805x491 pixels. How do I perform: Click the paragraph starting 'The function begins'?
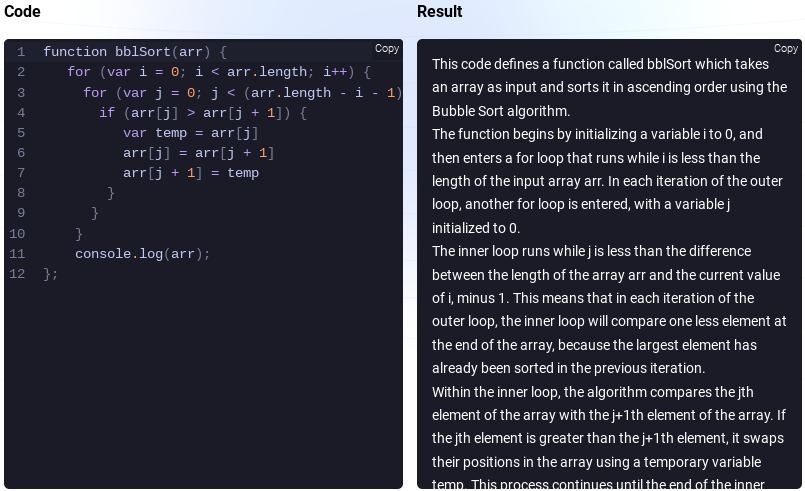(x=607, y=181)
